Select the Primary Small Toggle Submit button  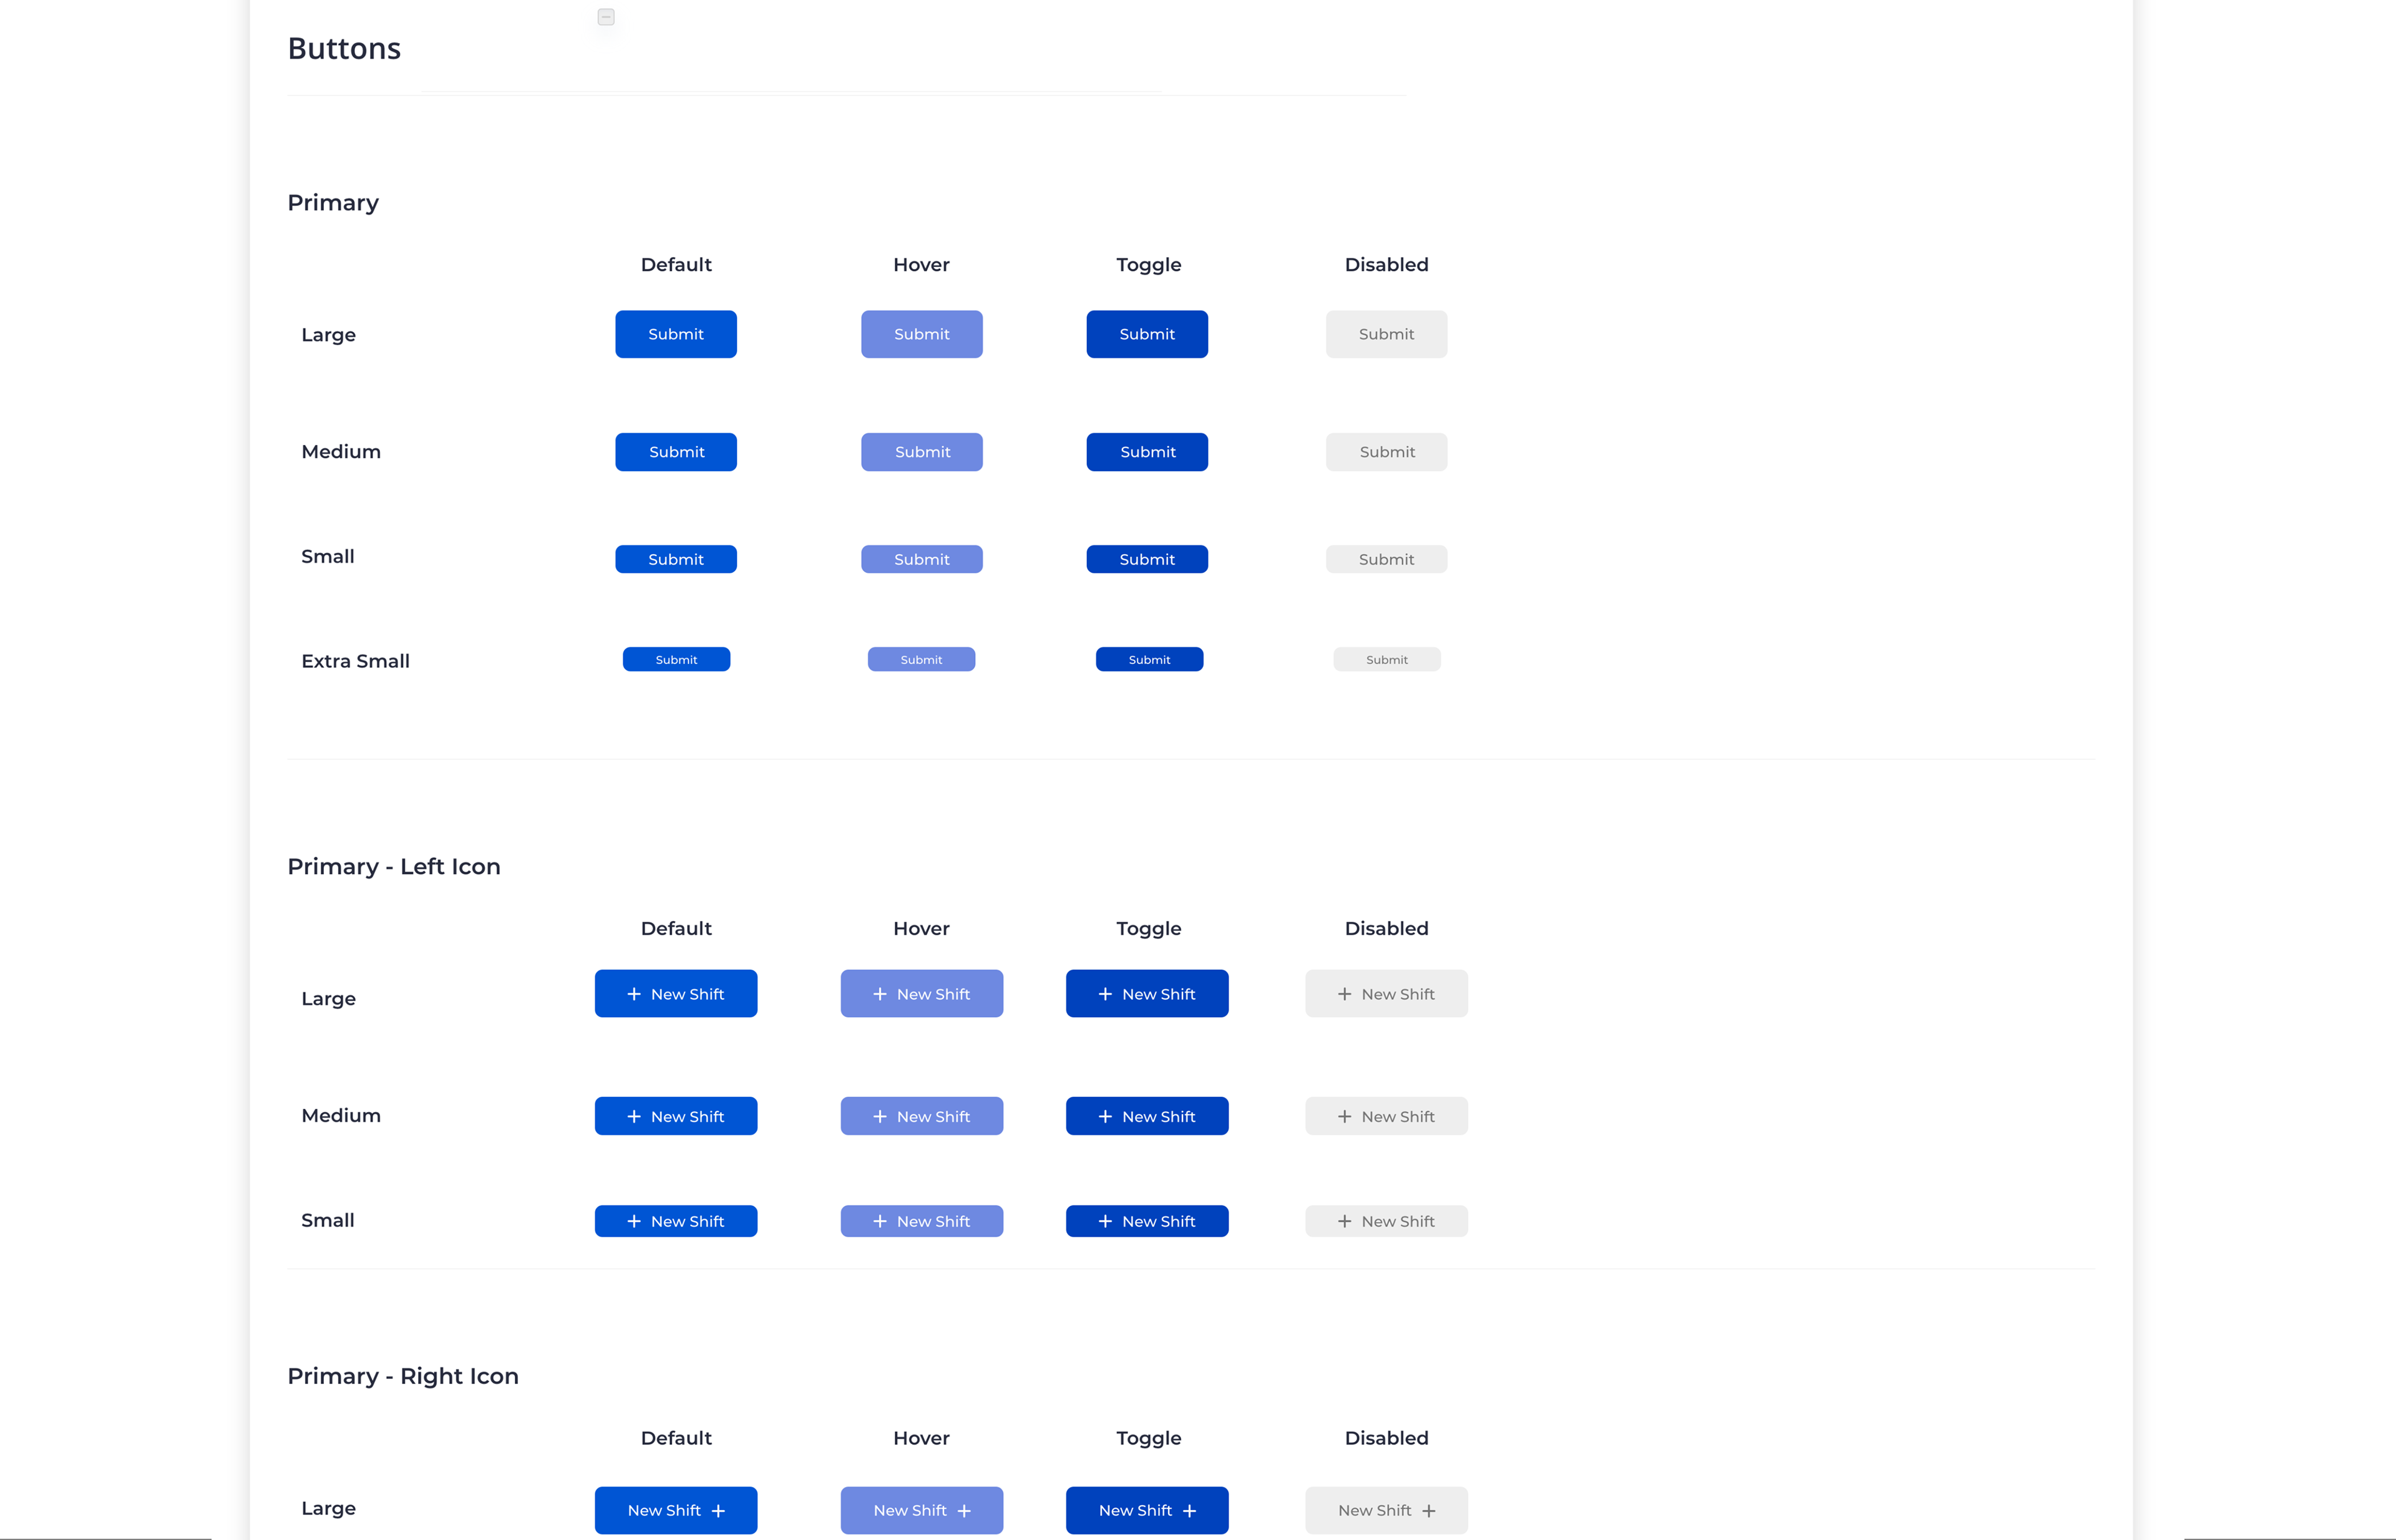[x=1147, y=559]
